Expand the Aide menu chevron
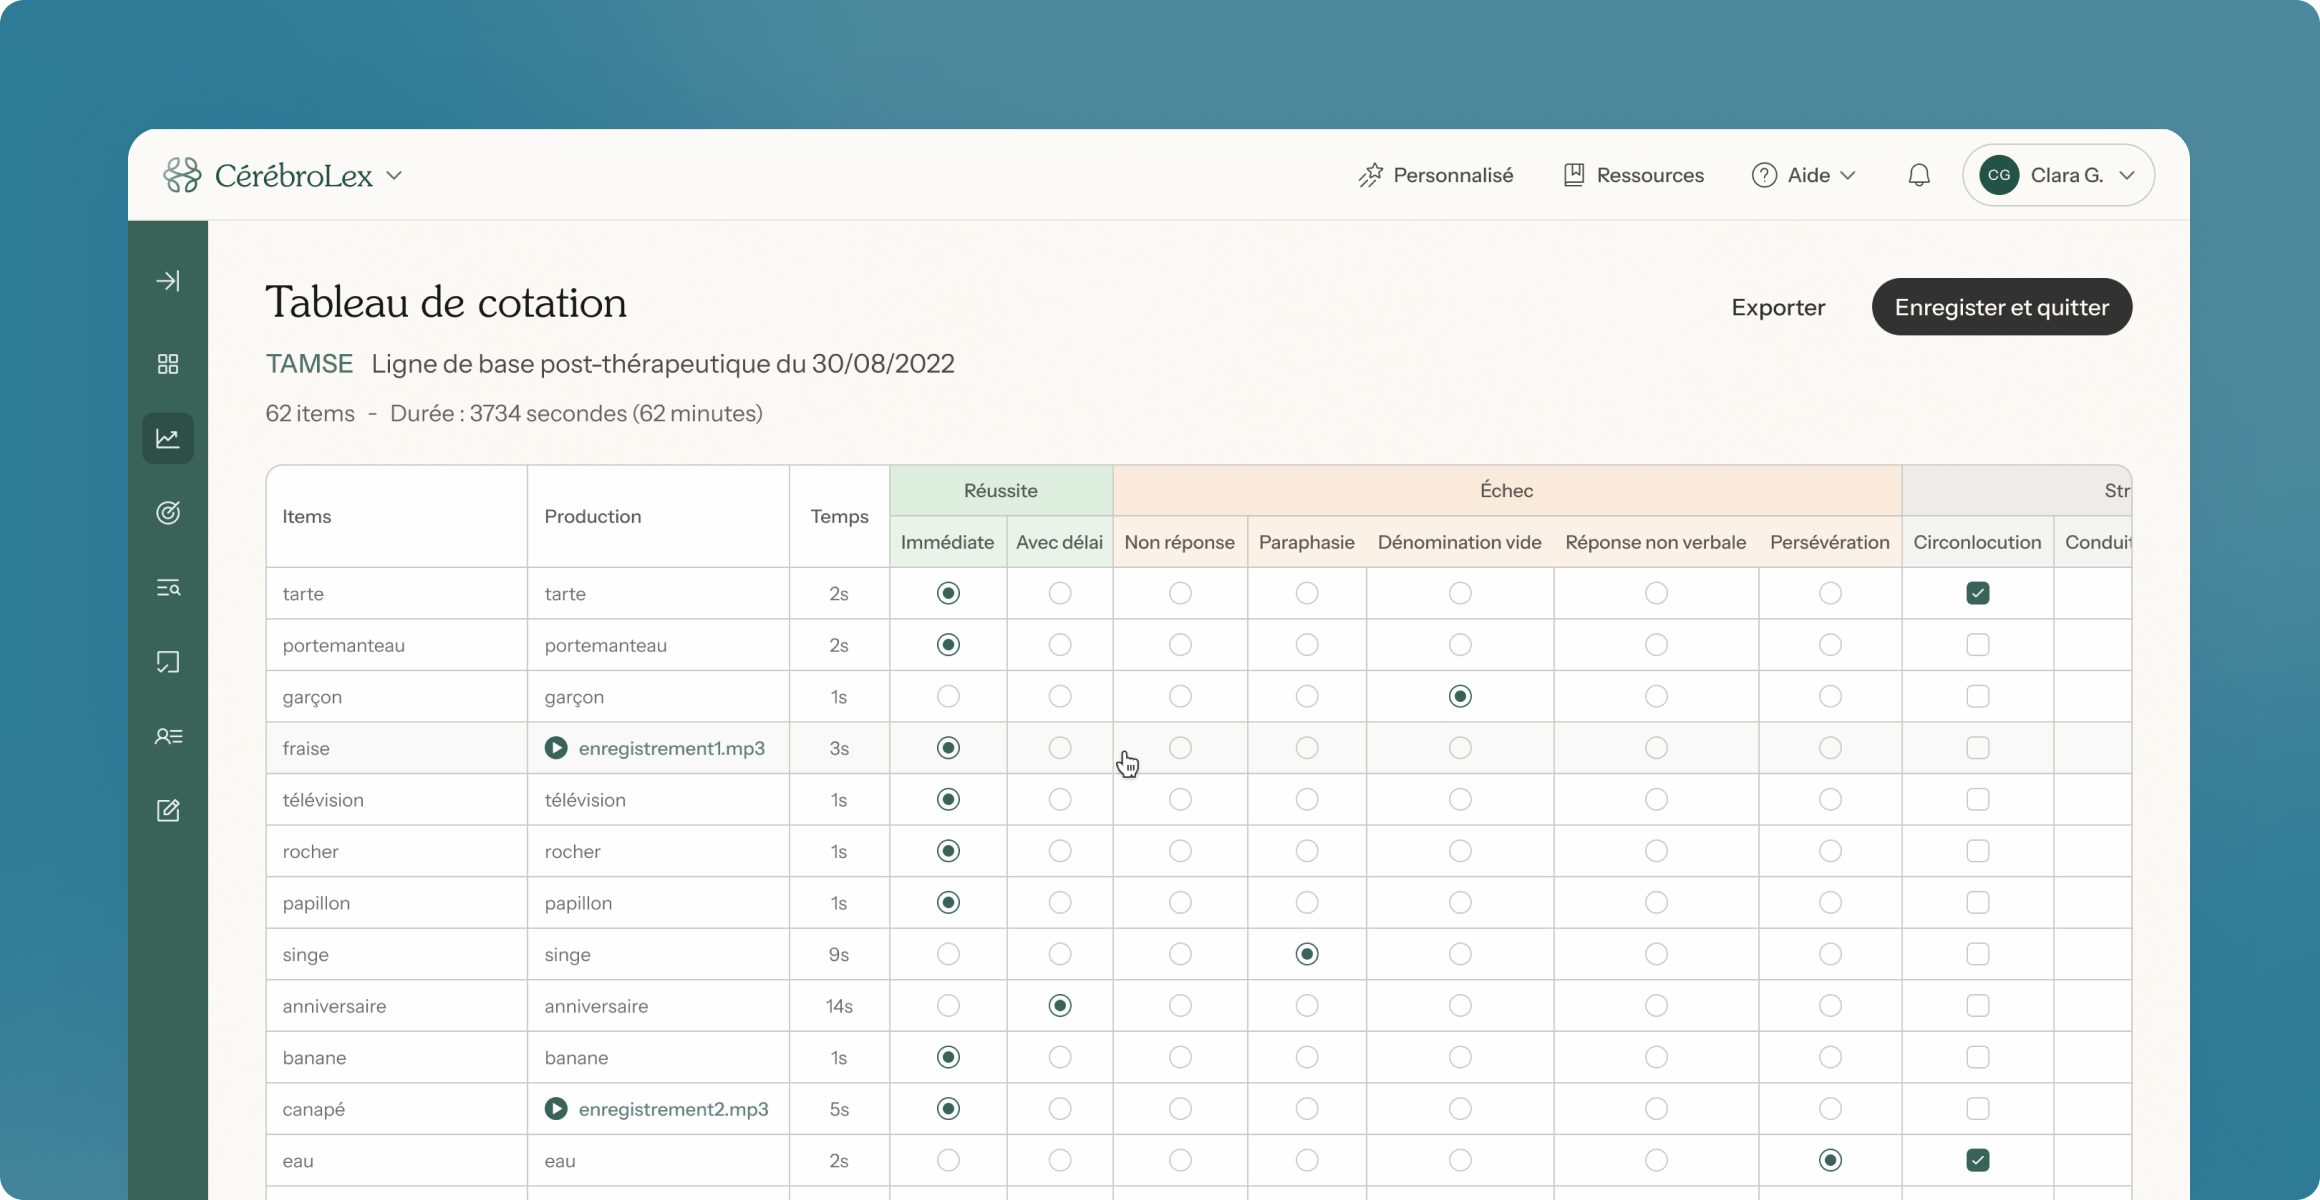2320x1200 pixels. tap(1848, 175)
